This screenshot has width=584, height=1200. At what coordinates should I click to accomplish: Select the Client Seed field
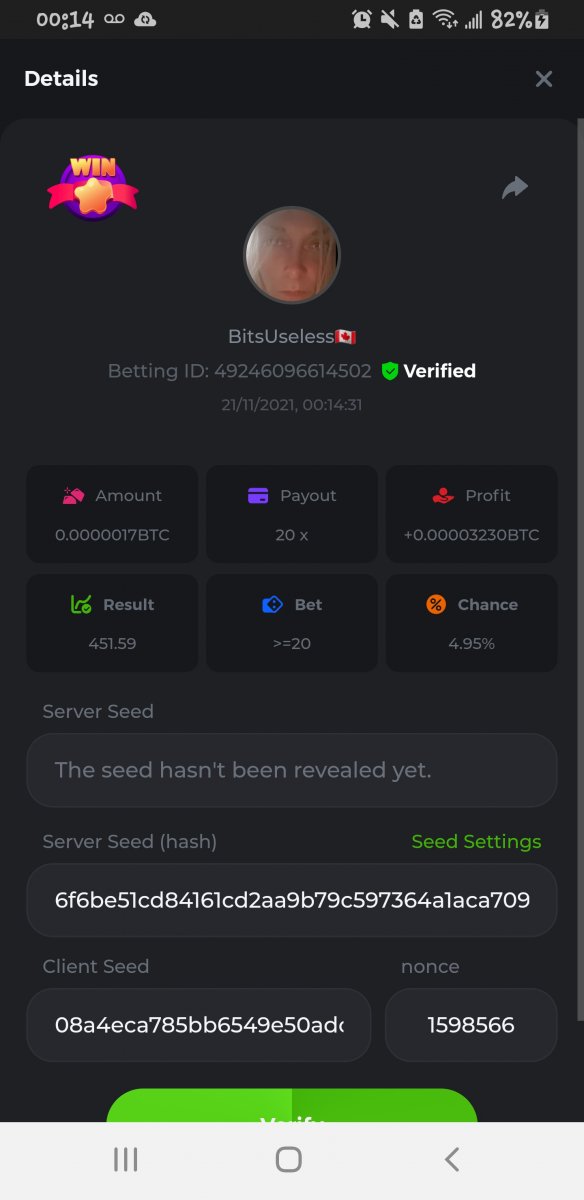(x=199, y=1025)
